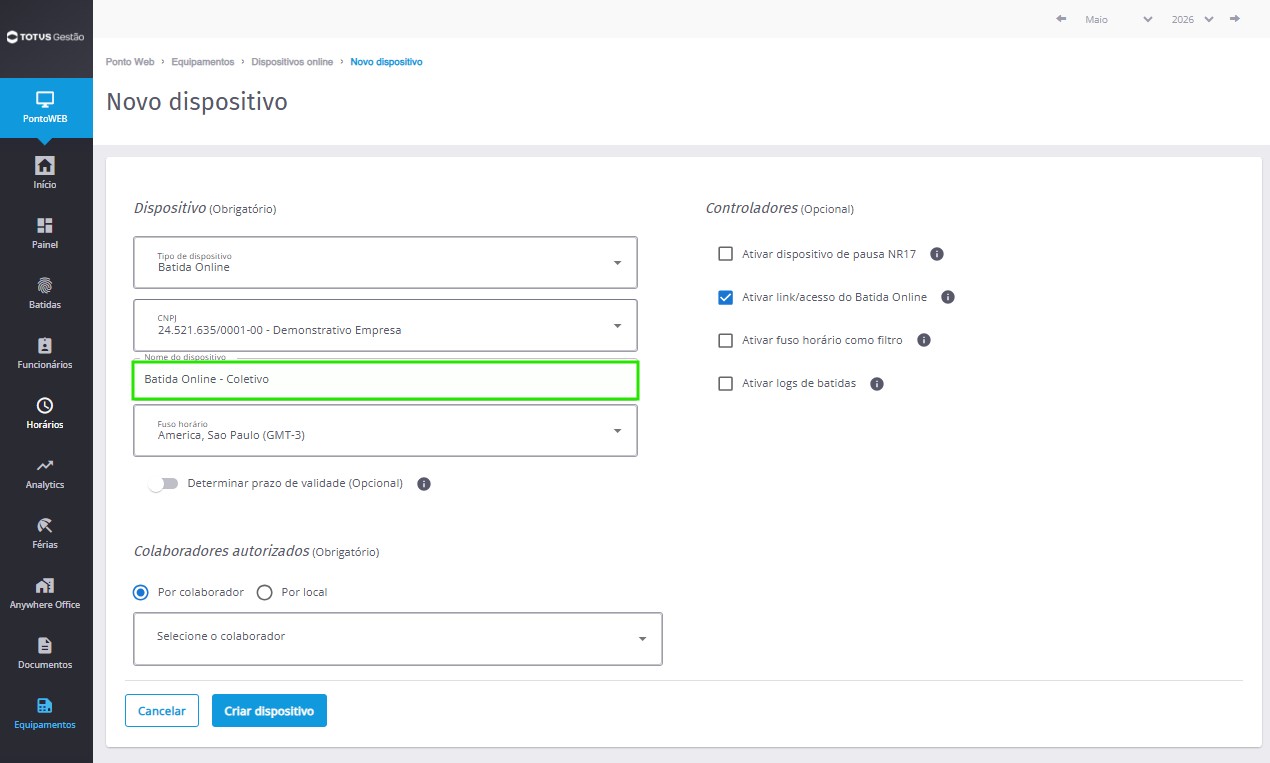Select Por local radio button
1270x763 pixels.
pyautogui.click(x=265, y=592)
